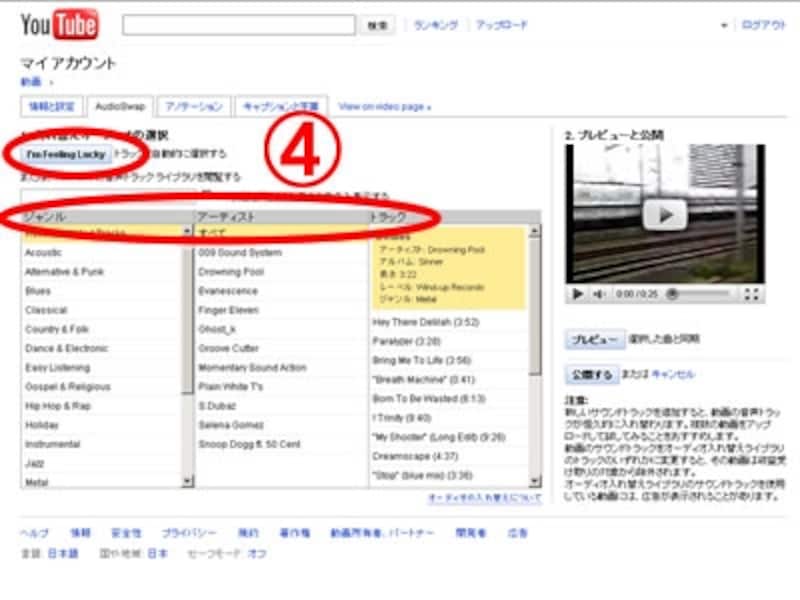Choose artist Snoop Dogg ft. 50 Cent
The height and width of the screenshot is (600, 800).
pos(249,444)
